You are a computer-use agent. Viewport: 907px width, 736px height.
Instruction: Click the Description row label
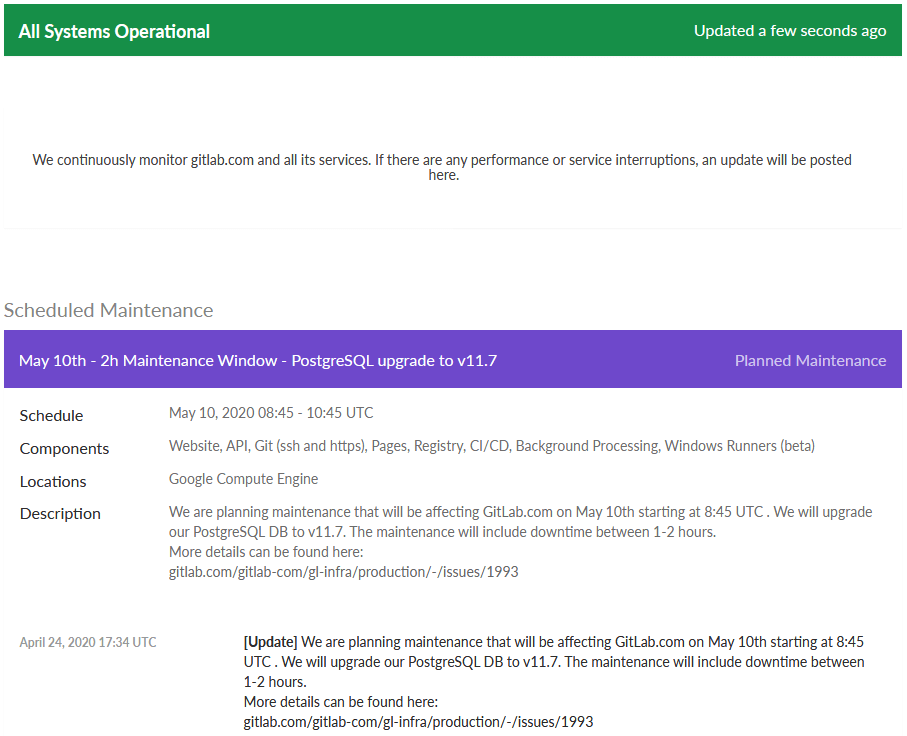60,514
